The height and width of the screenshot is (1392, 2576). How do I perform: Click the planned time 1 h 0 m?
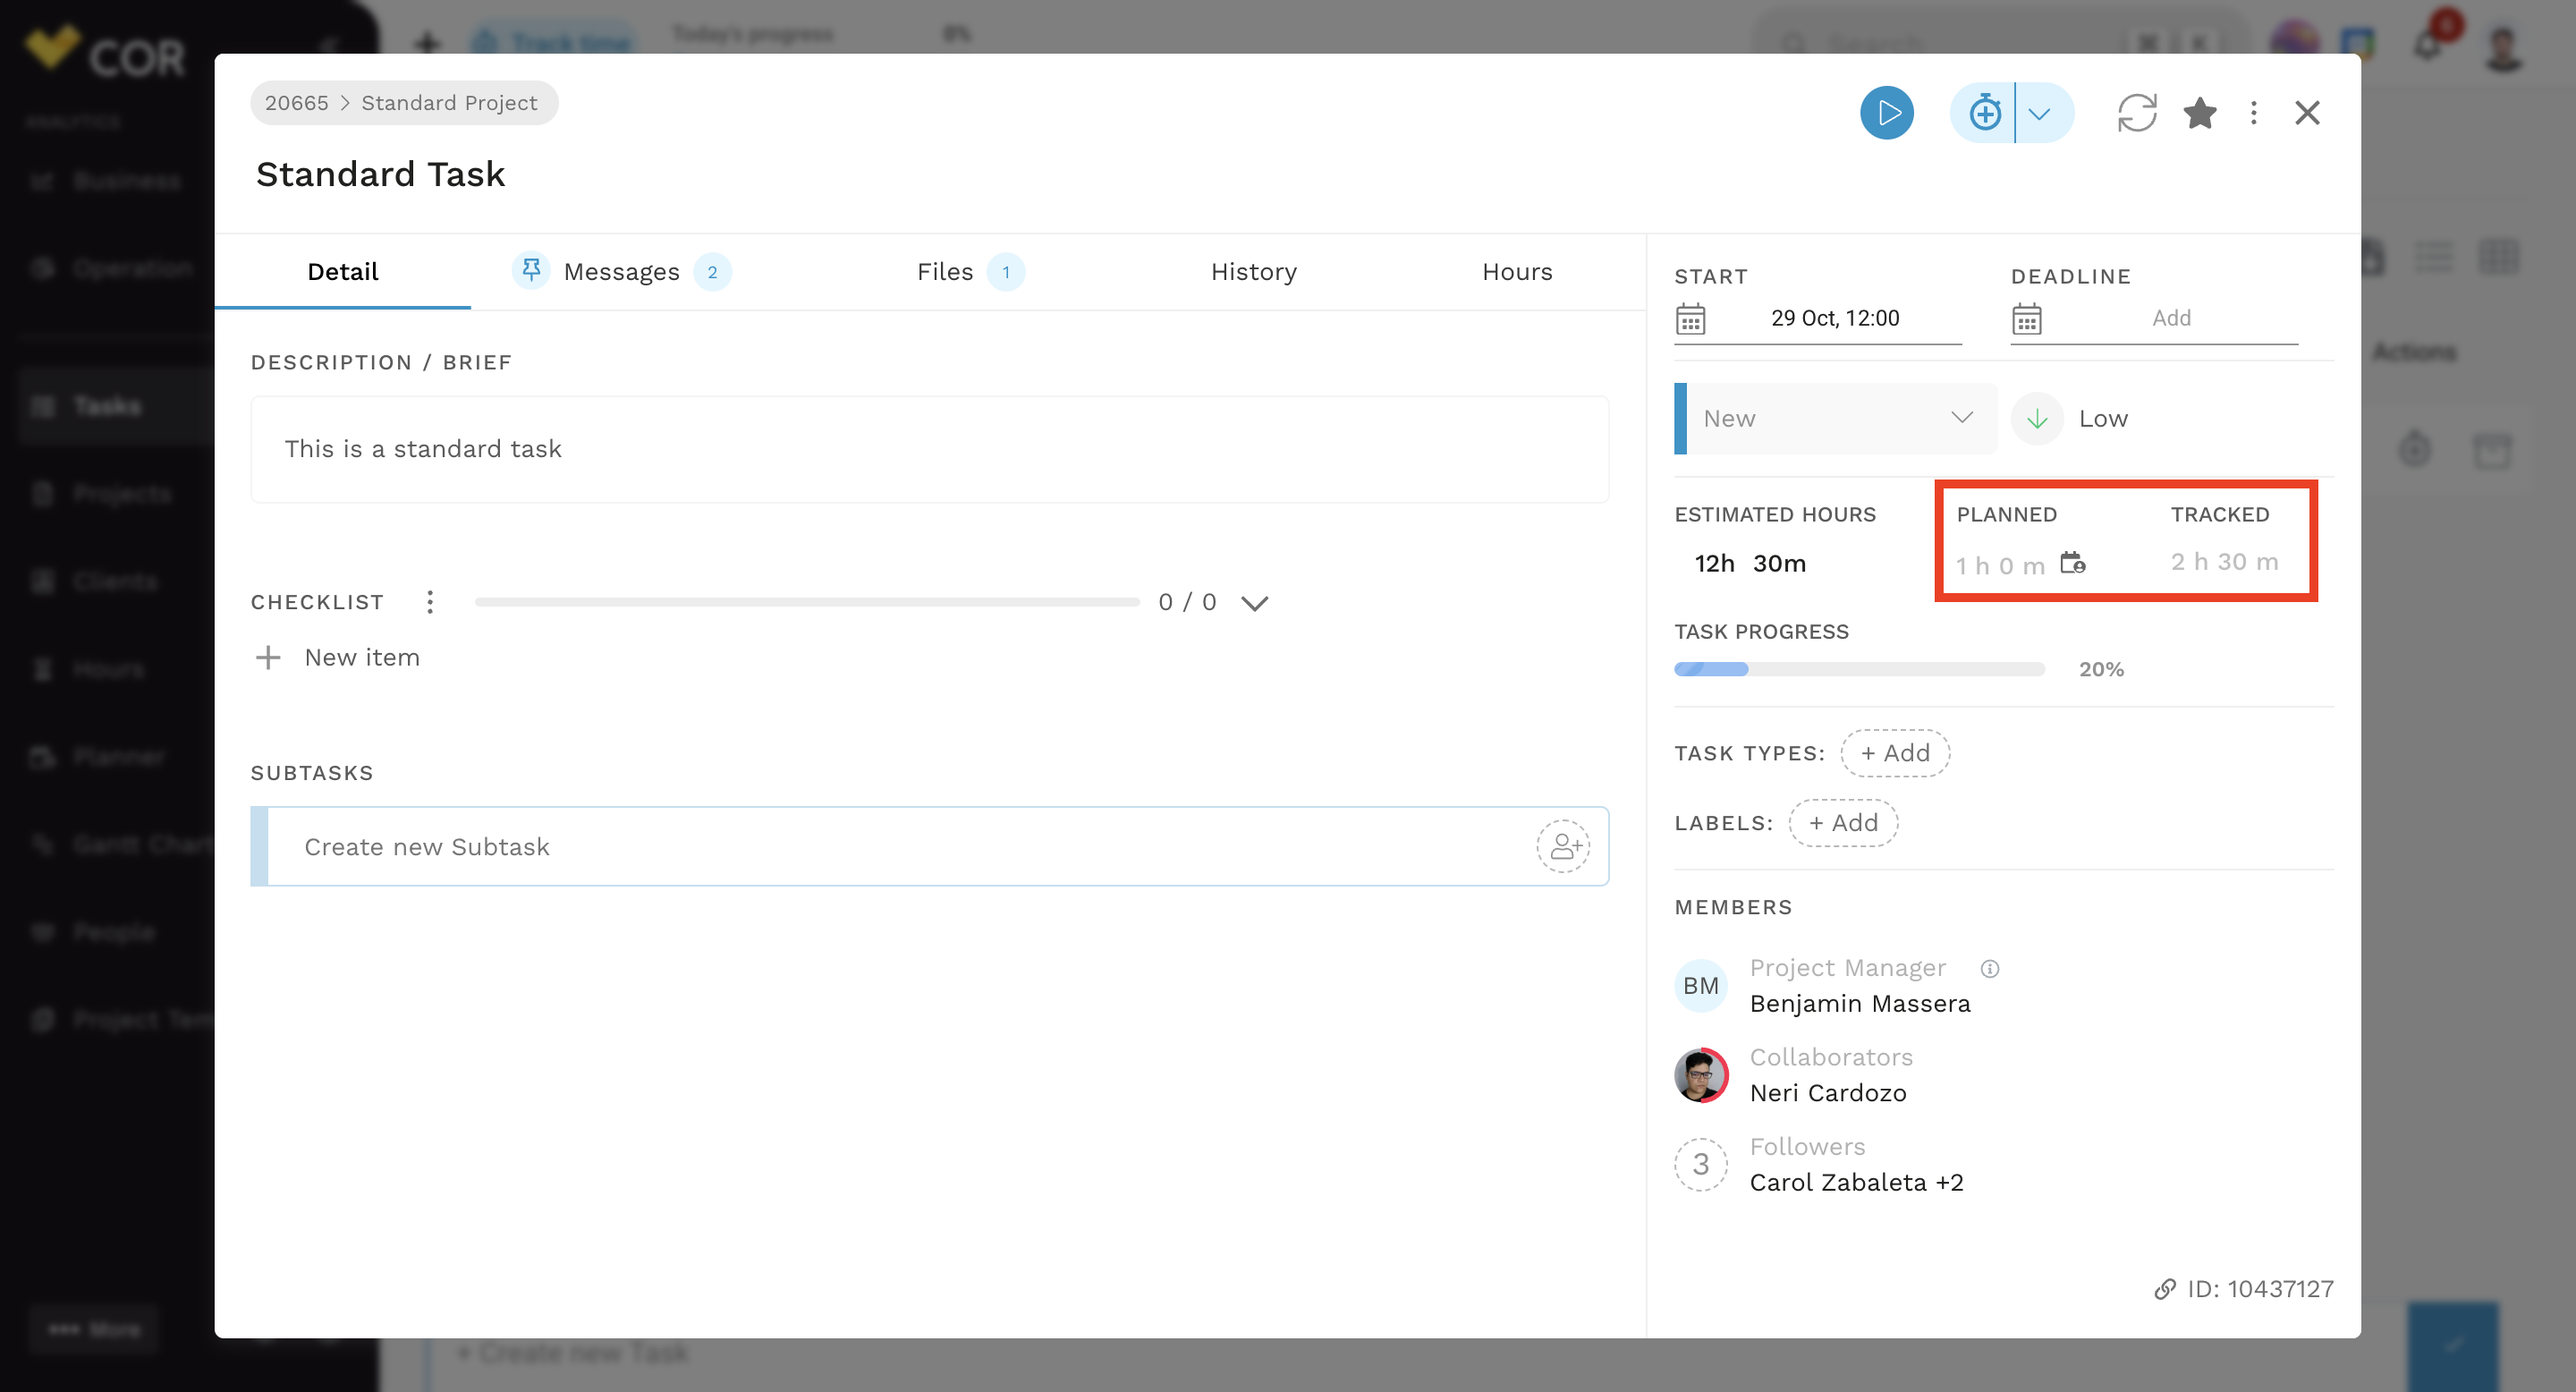(x=2000, y=565)
